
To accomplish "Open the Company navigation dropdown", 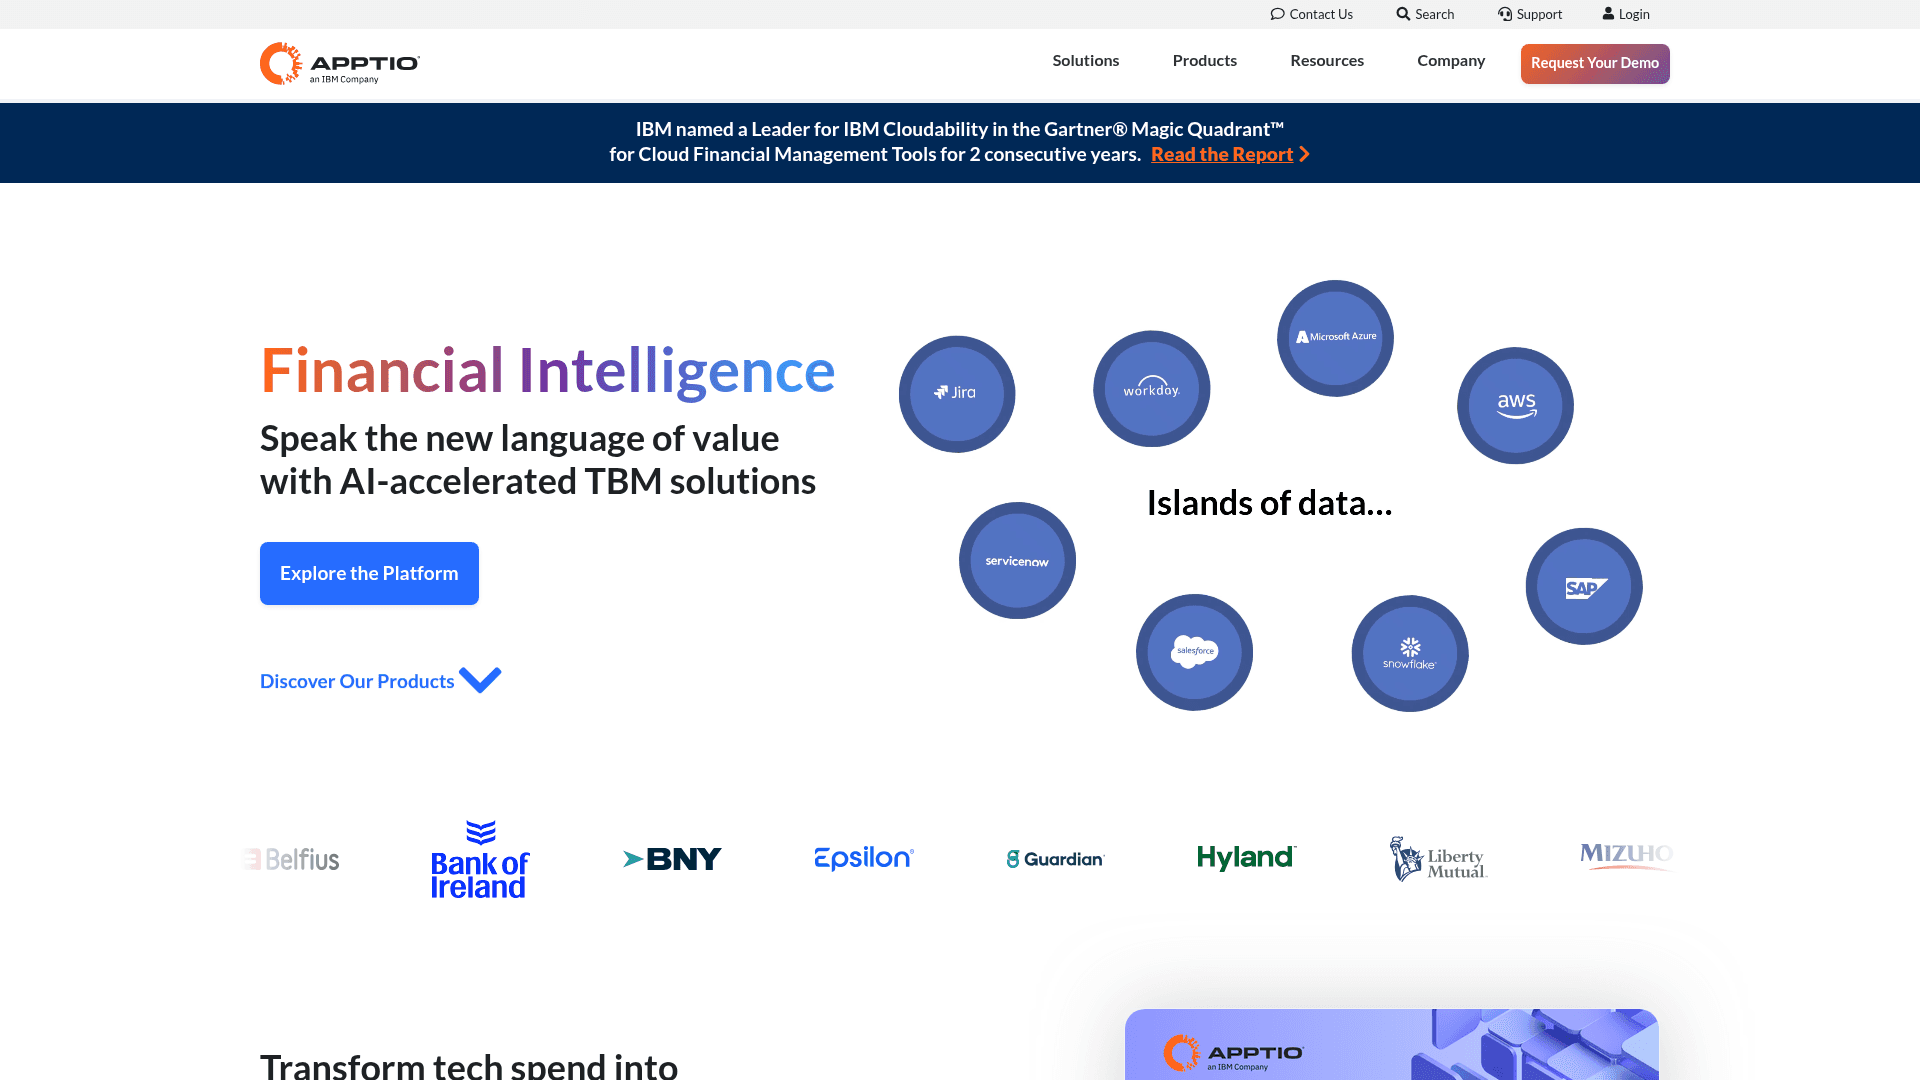I will [x=1451, y=60].
